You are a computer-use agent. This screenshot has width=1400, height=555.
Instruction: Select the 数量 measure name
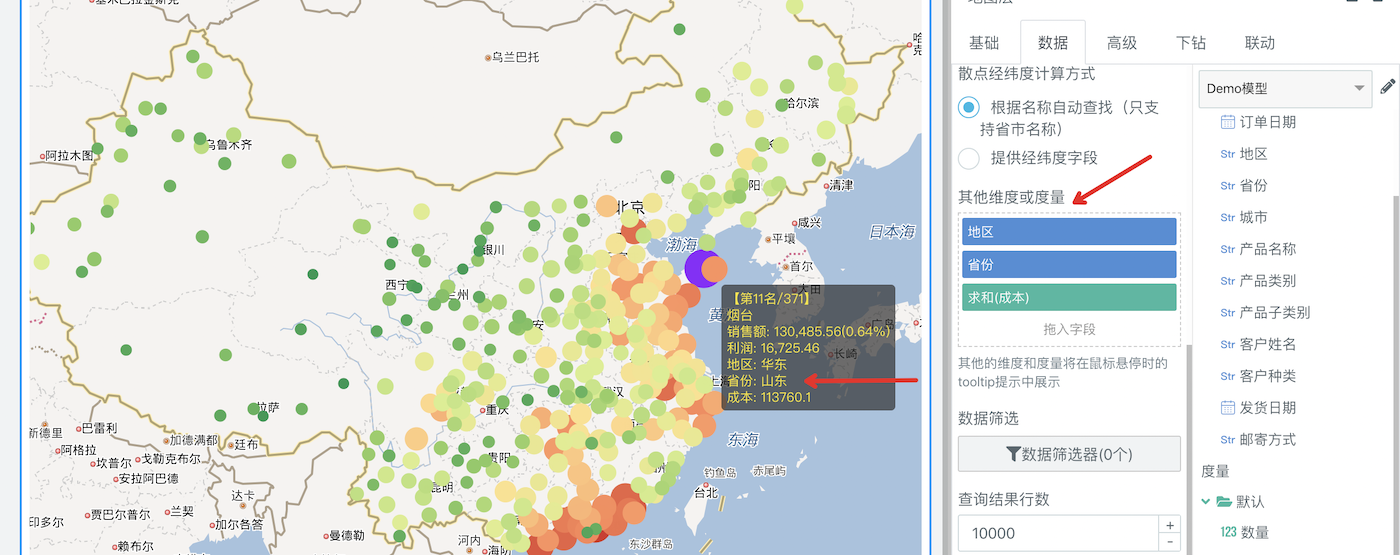pos(1254,534)
